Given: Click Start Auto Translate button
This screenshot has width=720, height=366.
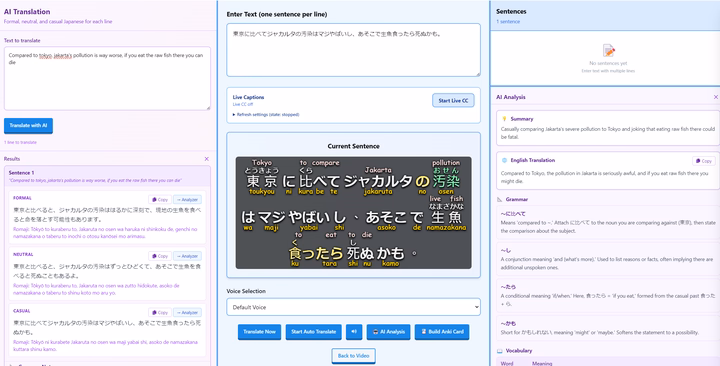Looking at the screenshot, I should [x=314, y=332].
